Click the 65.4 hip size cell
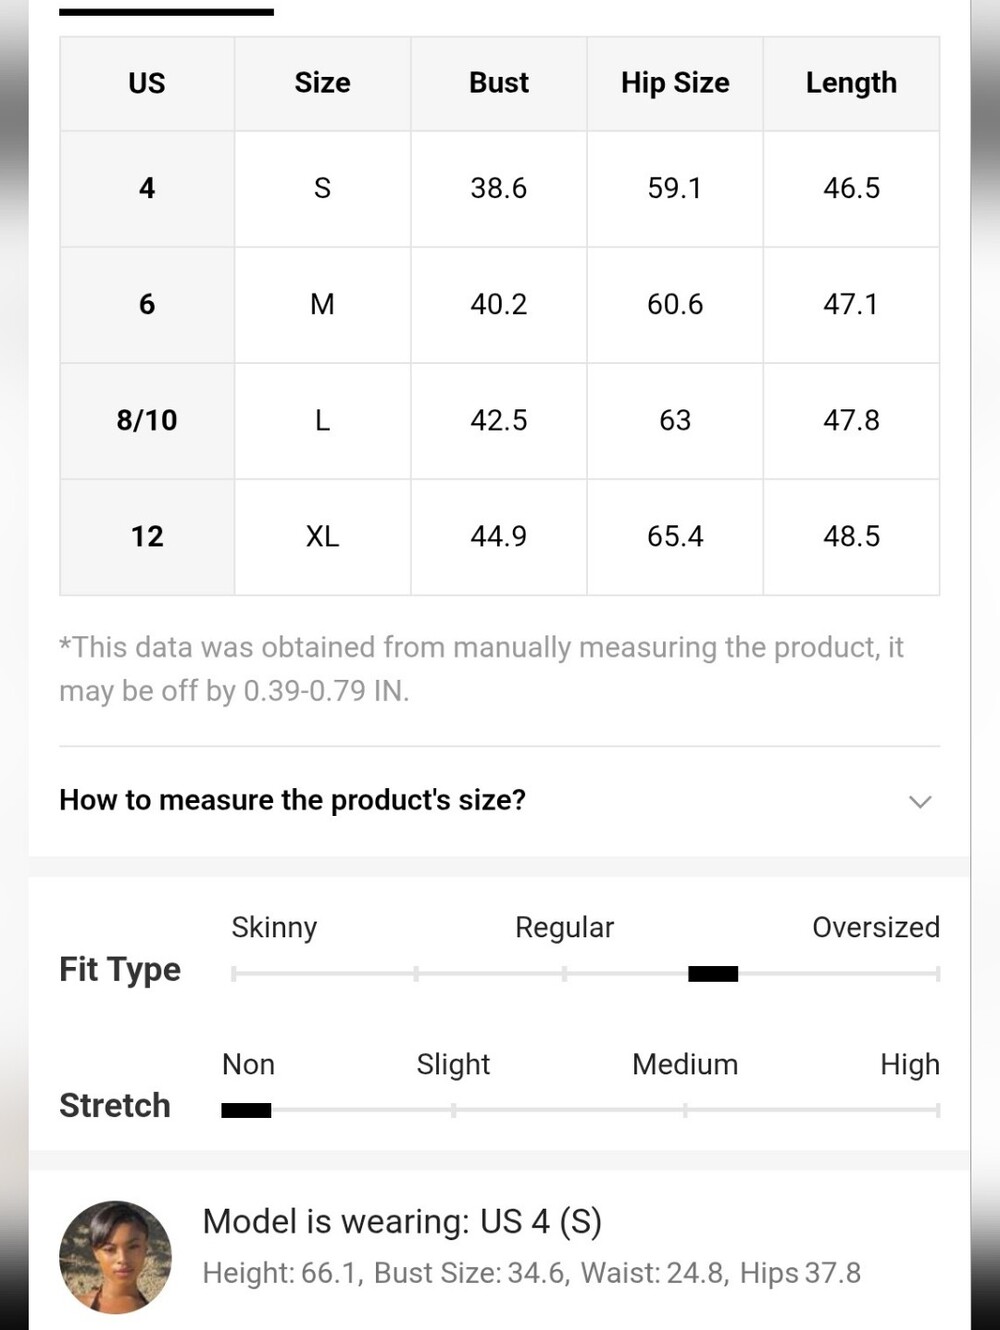This screenshot has height=1330, width=1000. 675,536
